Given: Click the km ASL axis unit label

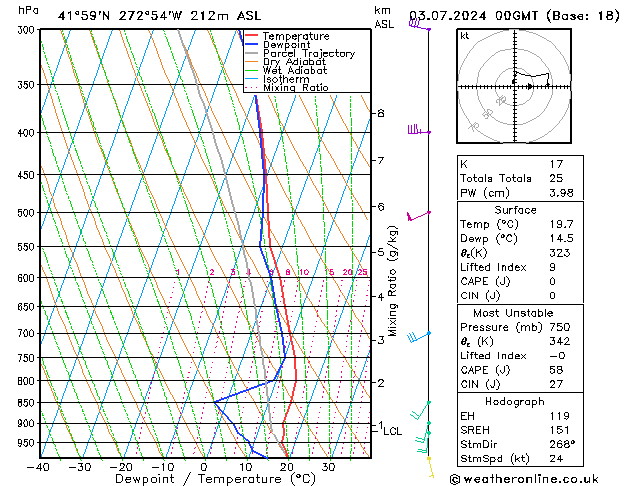Looking at the screenshot, I should click(384, 17).
